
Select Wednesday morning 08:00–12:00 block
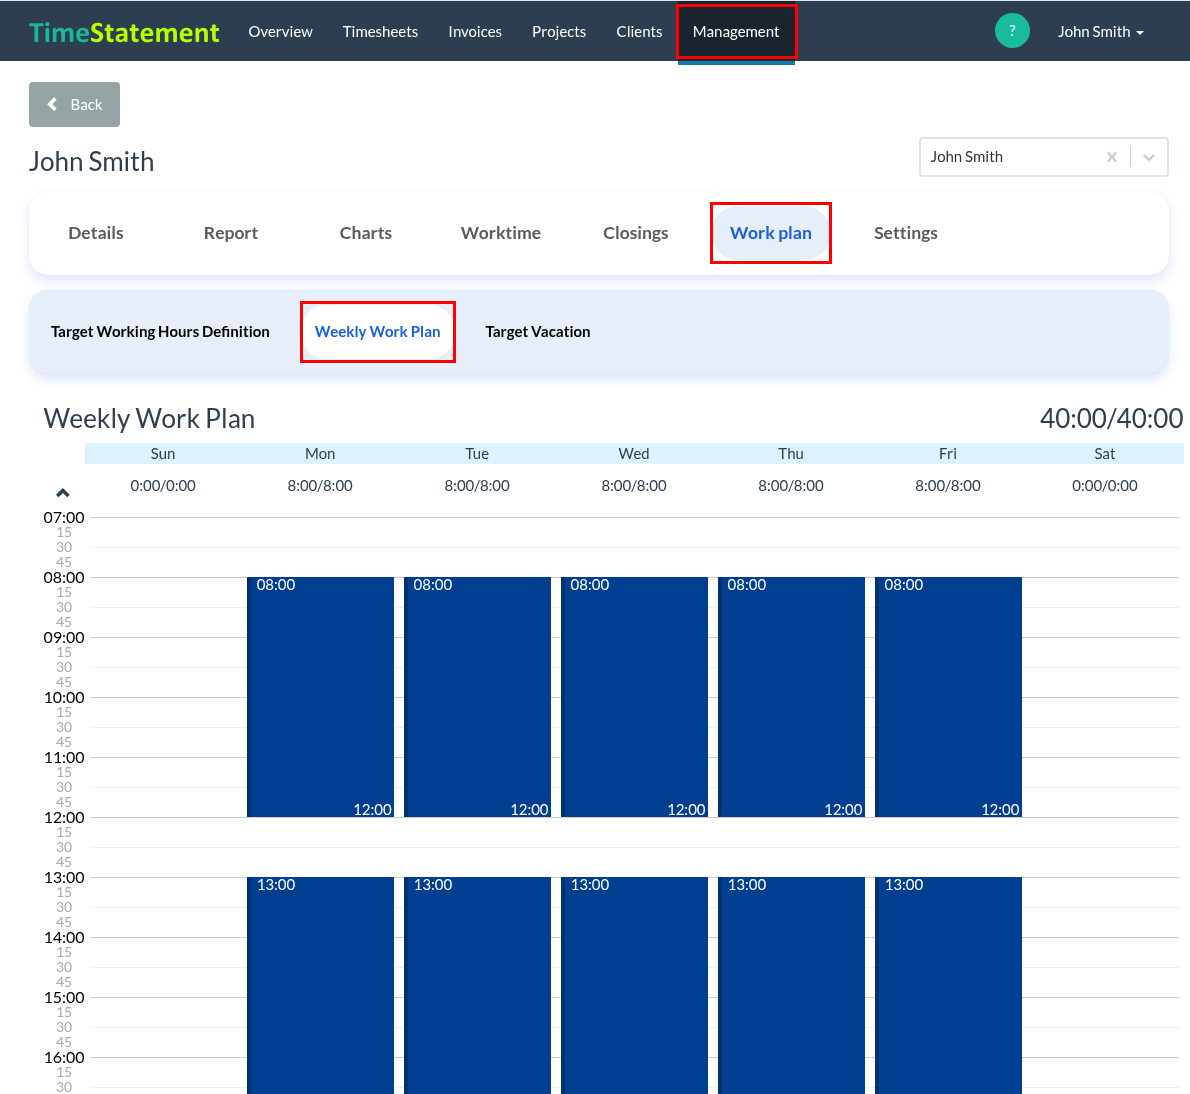click(x=634, y=697)
